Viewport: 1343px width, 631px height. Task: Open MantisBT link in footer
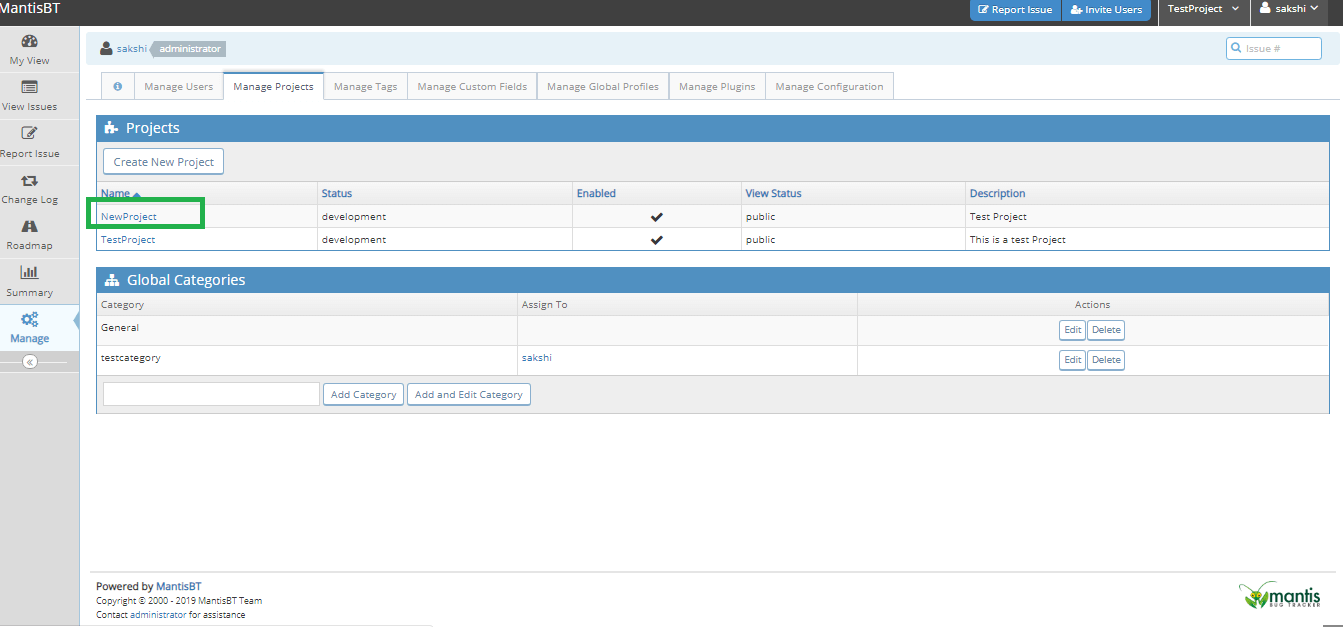179,586
